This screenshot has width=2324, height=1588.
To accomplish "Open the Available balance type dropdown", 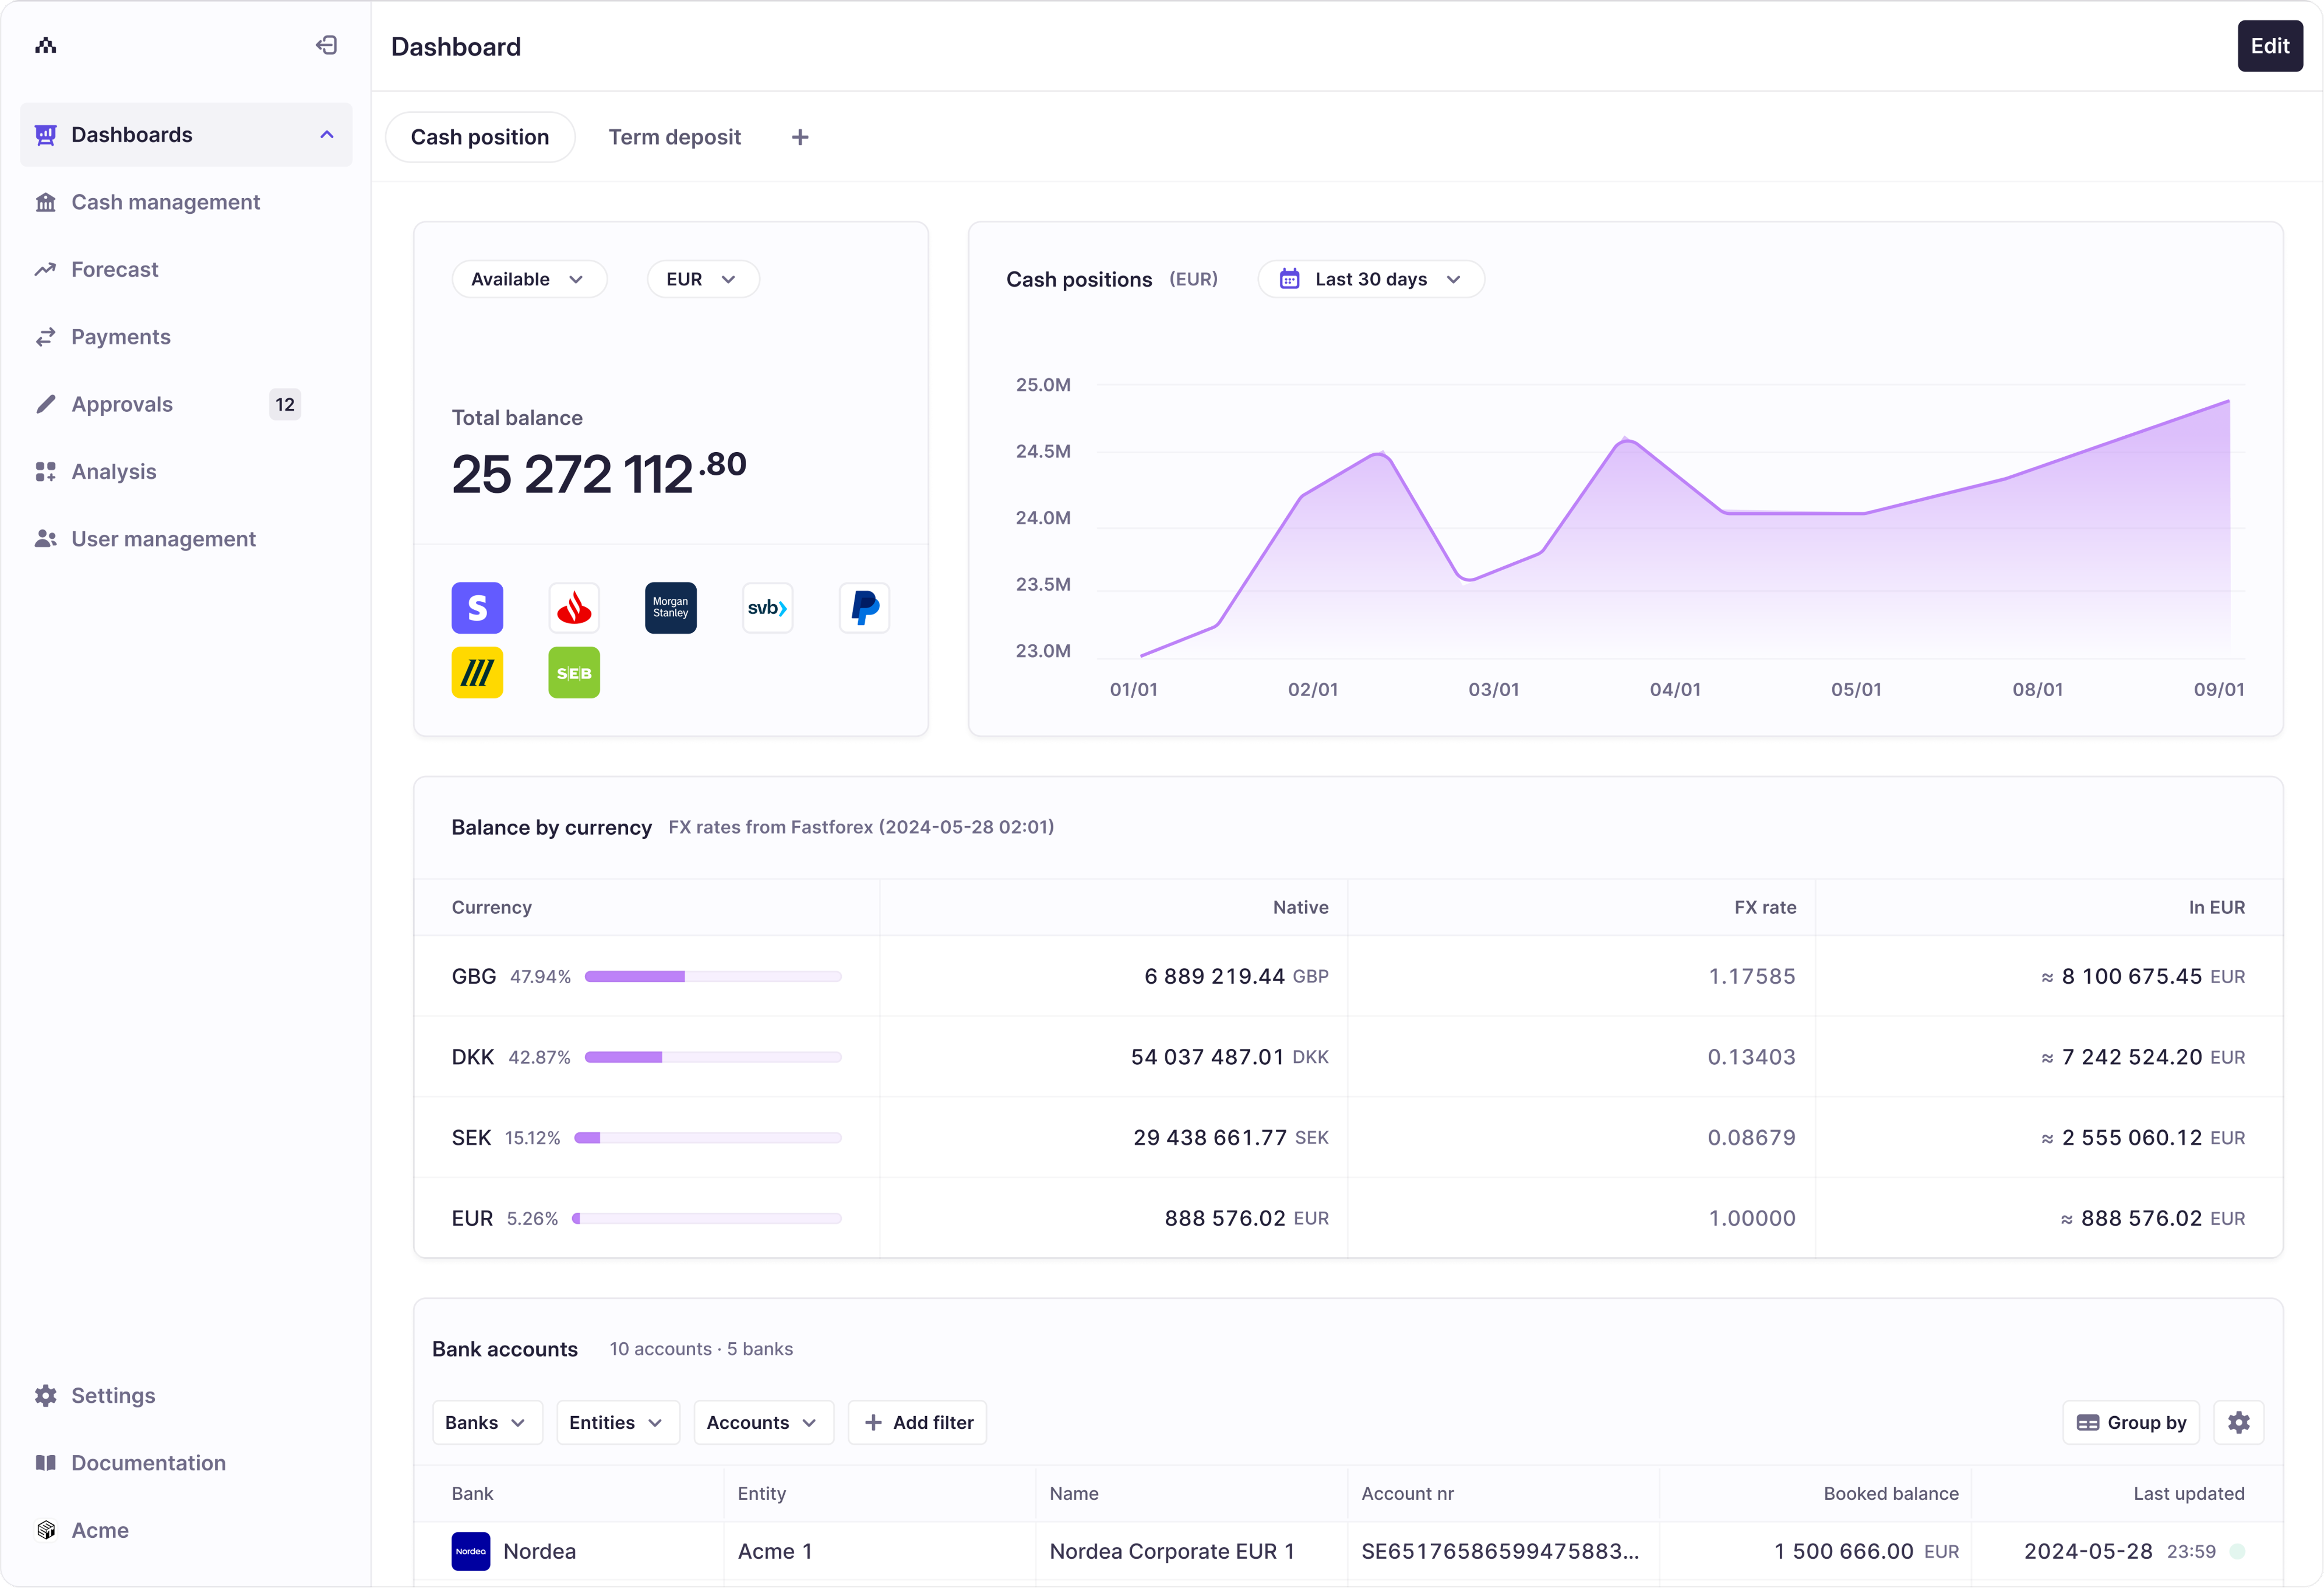I will point(528,279).
